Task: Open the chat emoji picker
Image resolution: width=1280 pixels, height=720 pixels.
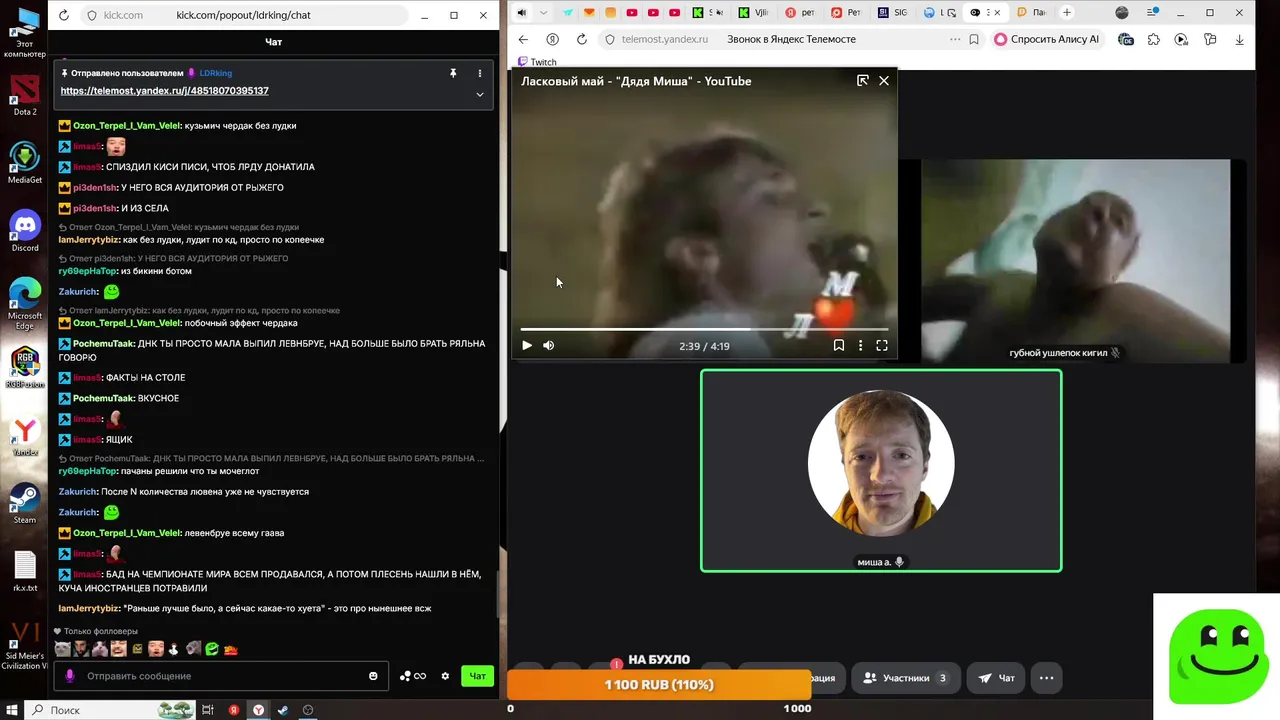Action: click(x=373, y=676)
